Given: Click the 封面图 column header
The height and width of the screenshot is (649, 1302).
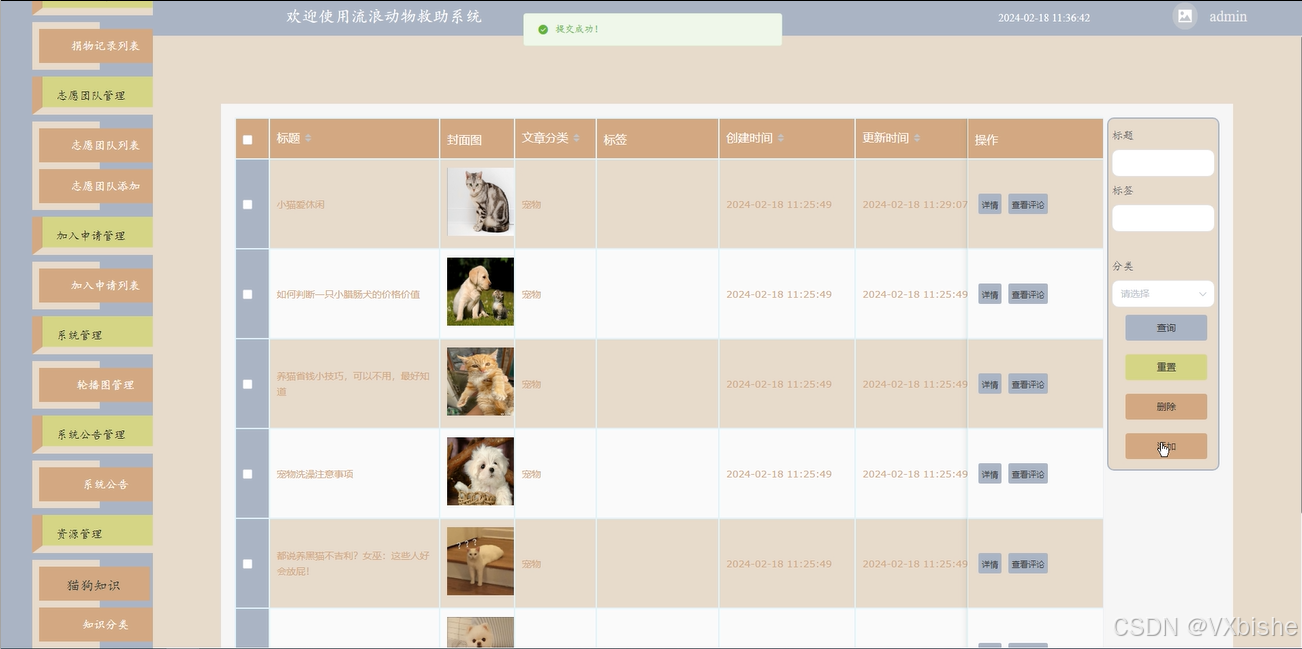Looking at the screenshot, I should (465, 140).
